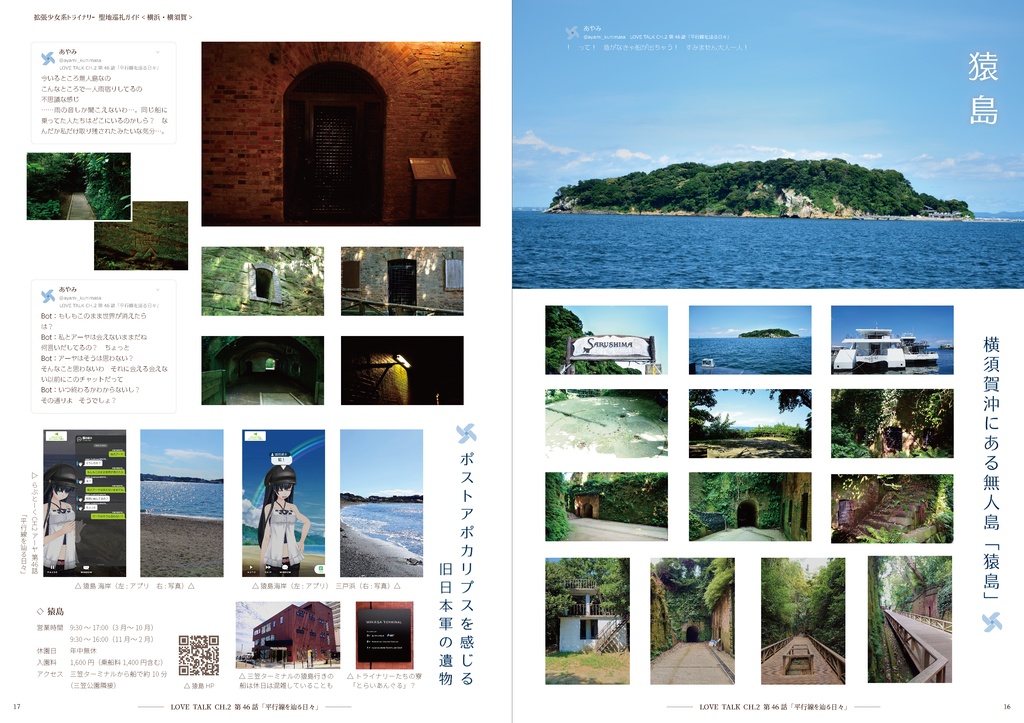The image size is (1024, 723).
Task: Click the 三笠ターミナルから船で約10分 access line
Action: pyautogui.click(x=118, y=674)
